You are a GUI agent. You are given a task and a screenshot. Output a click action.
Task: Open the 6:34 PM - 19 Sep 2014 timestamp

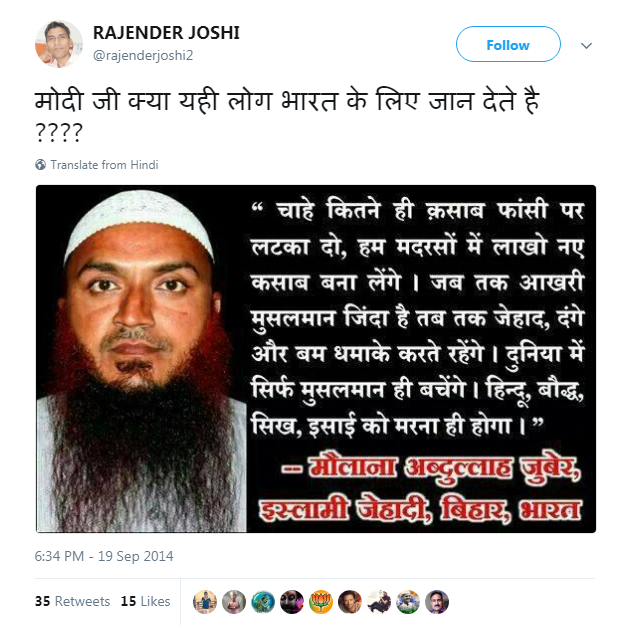pos(104,556)
